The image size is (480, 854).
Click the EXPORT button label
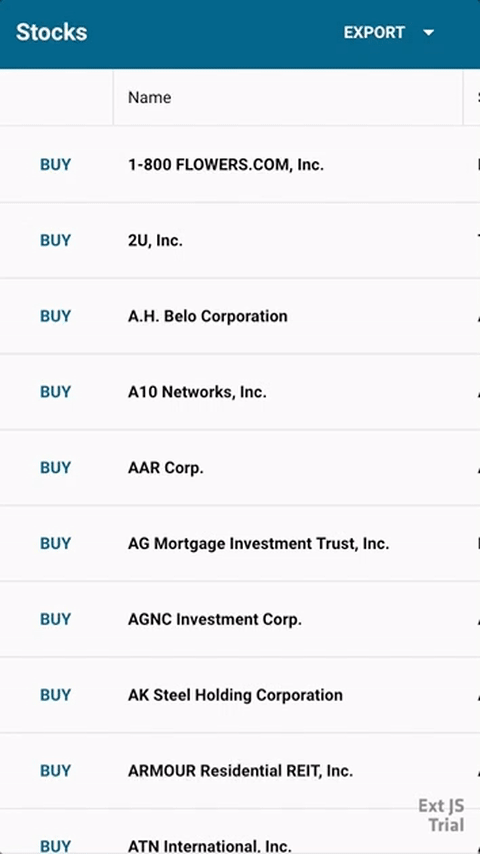[x=374, y=33]
